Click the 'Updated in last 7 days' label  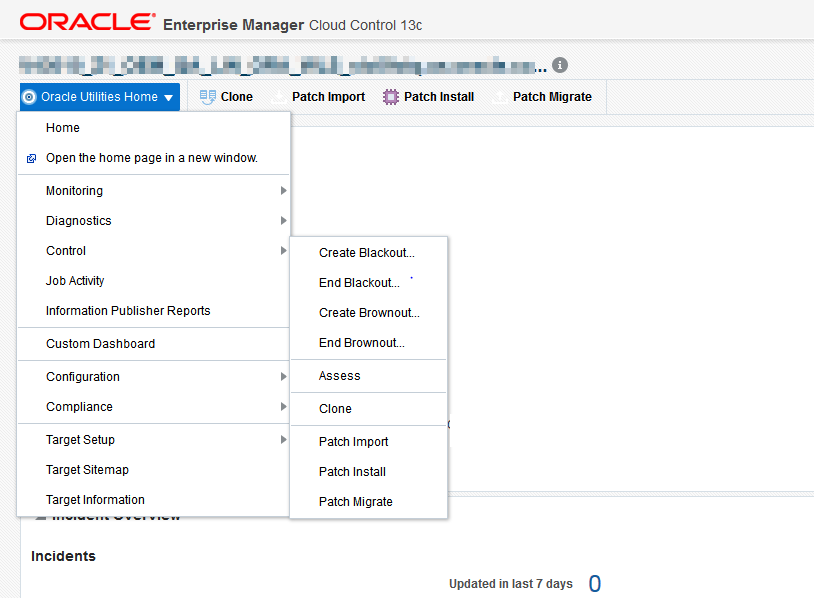(x=511, y=584)
